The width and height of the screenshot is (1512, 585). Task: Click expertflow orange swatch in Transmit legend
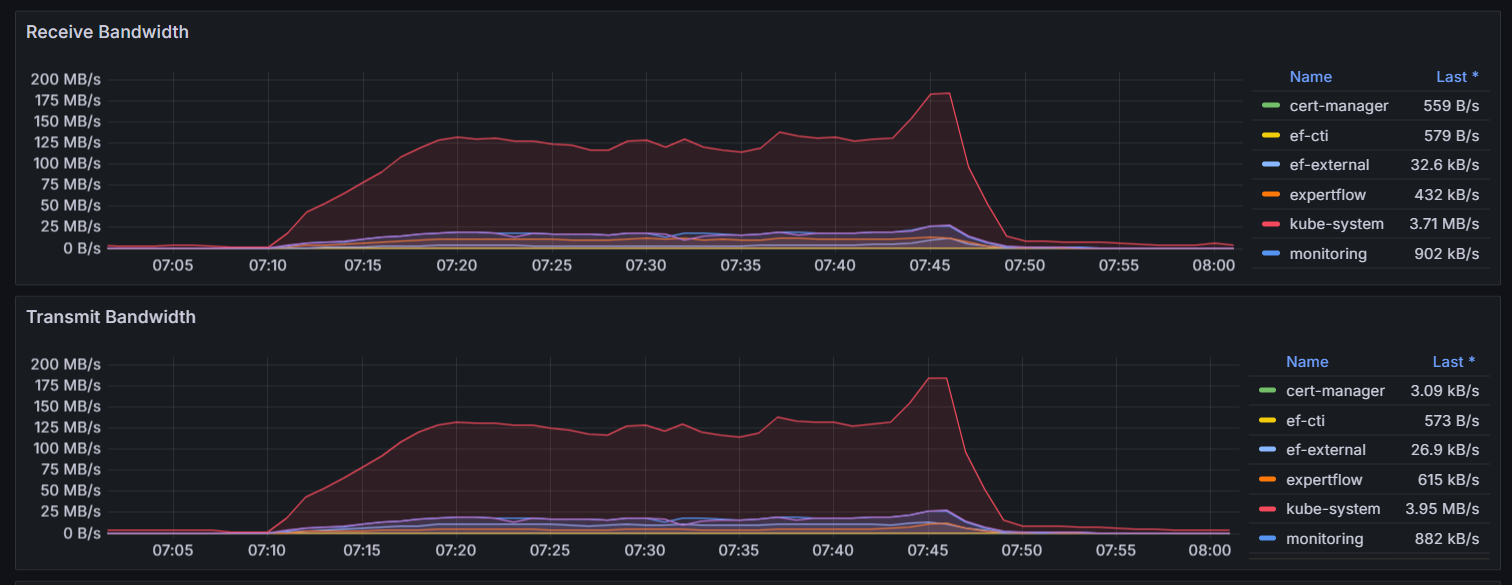point(1267,480)
